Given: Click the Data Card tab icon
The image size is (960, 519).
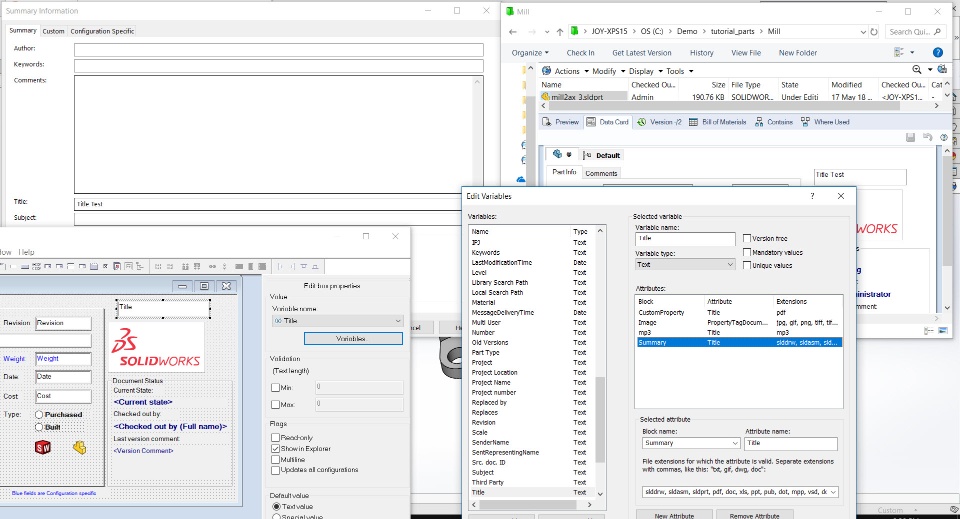Looking at the screenshot, I should click(591, 122).
